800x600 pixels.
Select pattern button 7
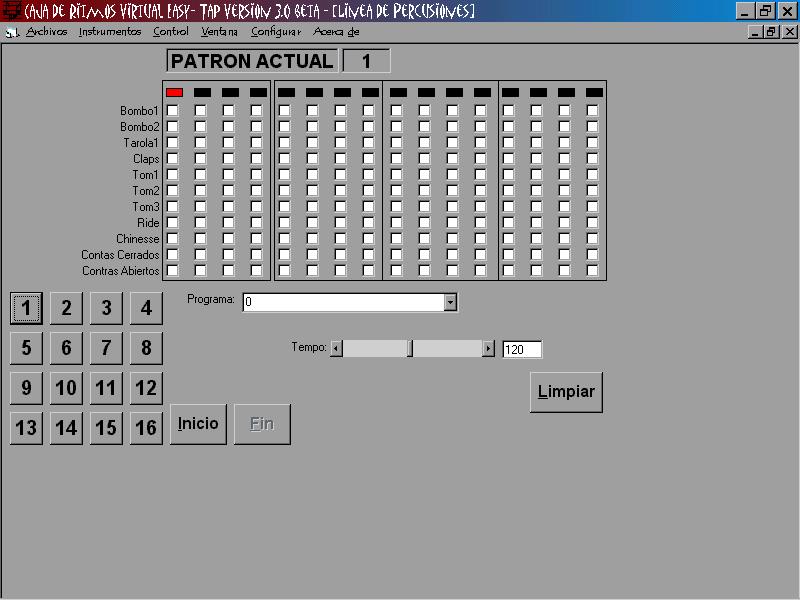(x=106, y=348)
